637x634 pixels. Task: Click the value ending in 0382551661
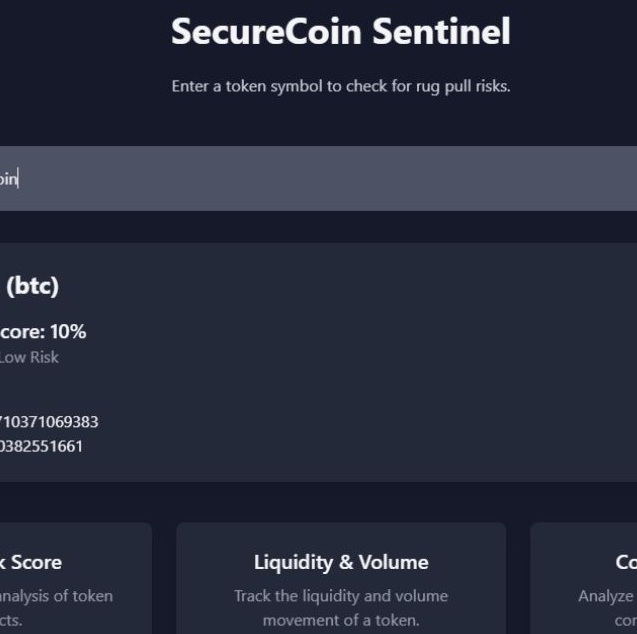pyautogui.click(x=42, y=446)
